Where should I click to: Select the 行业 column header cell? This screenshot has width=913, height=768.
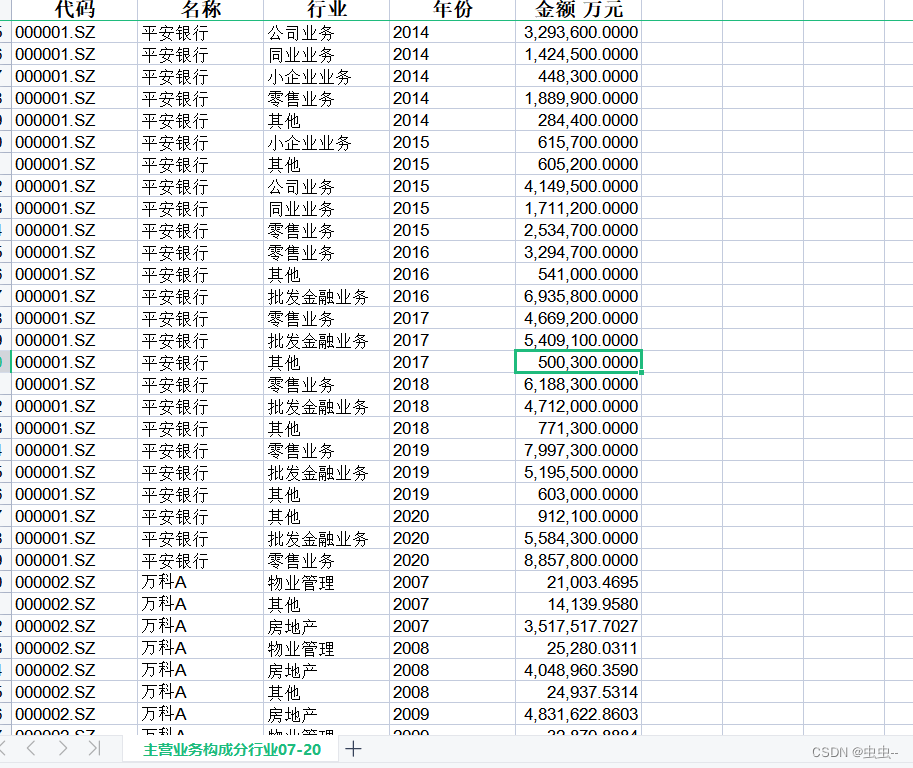tap(327, 9)
